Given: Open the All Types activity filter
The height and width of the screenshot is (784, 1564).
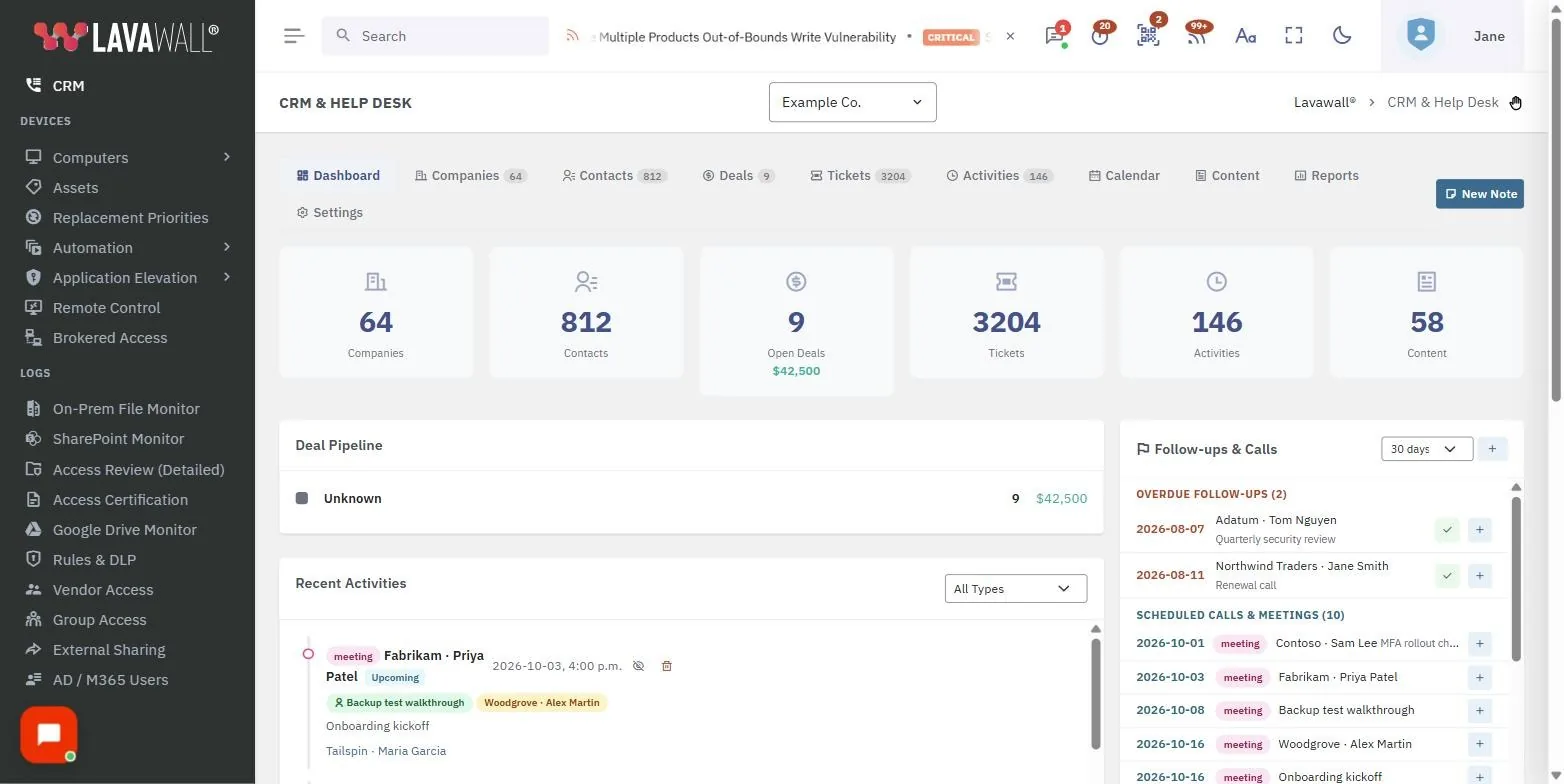Looking at the screenshot, I should [1015, 589].
